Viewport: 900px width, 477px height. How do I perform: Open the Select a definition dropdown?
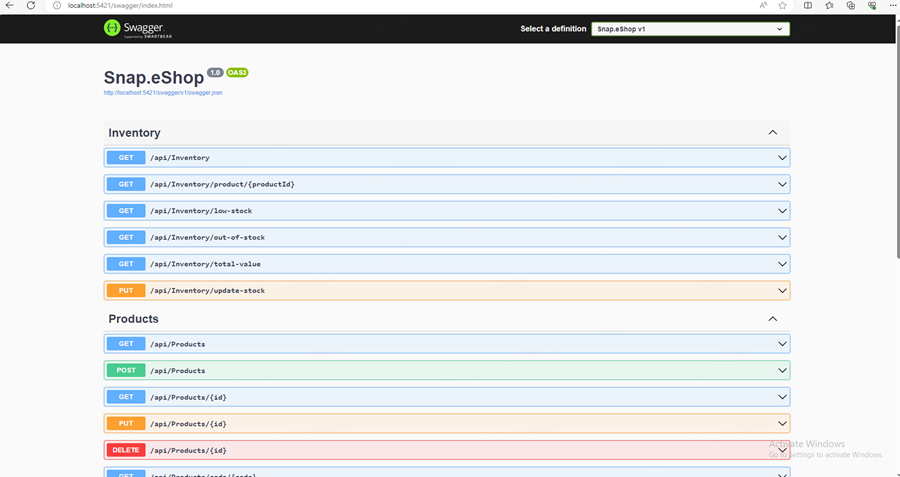pos(690,29)
